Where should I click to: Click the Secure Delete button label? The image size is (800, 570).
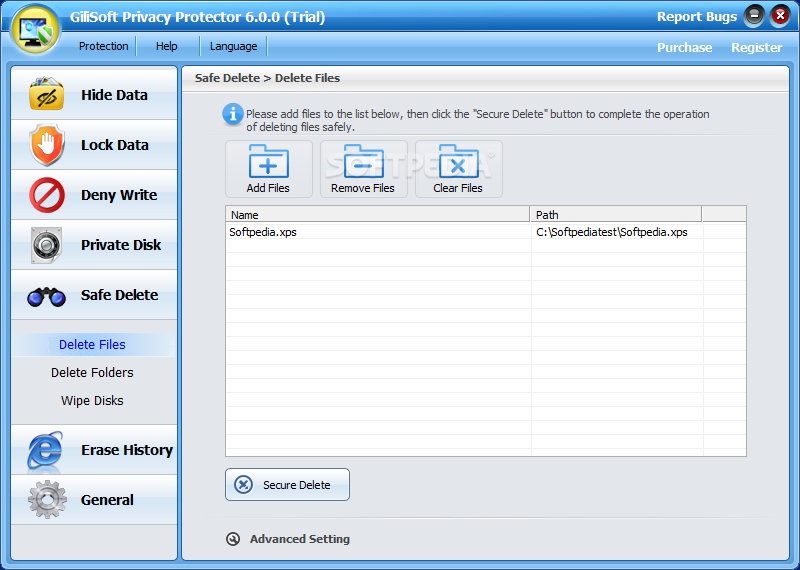[296, 485]
